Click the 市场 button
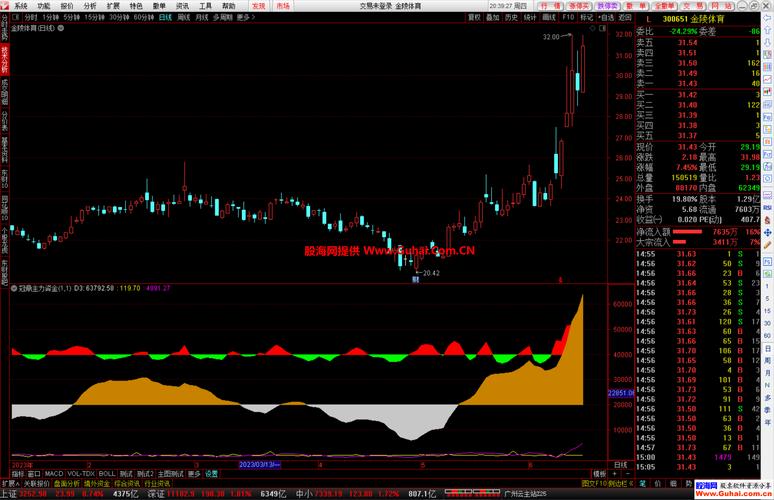 [283, 6]
